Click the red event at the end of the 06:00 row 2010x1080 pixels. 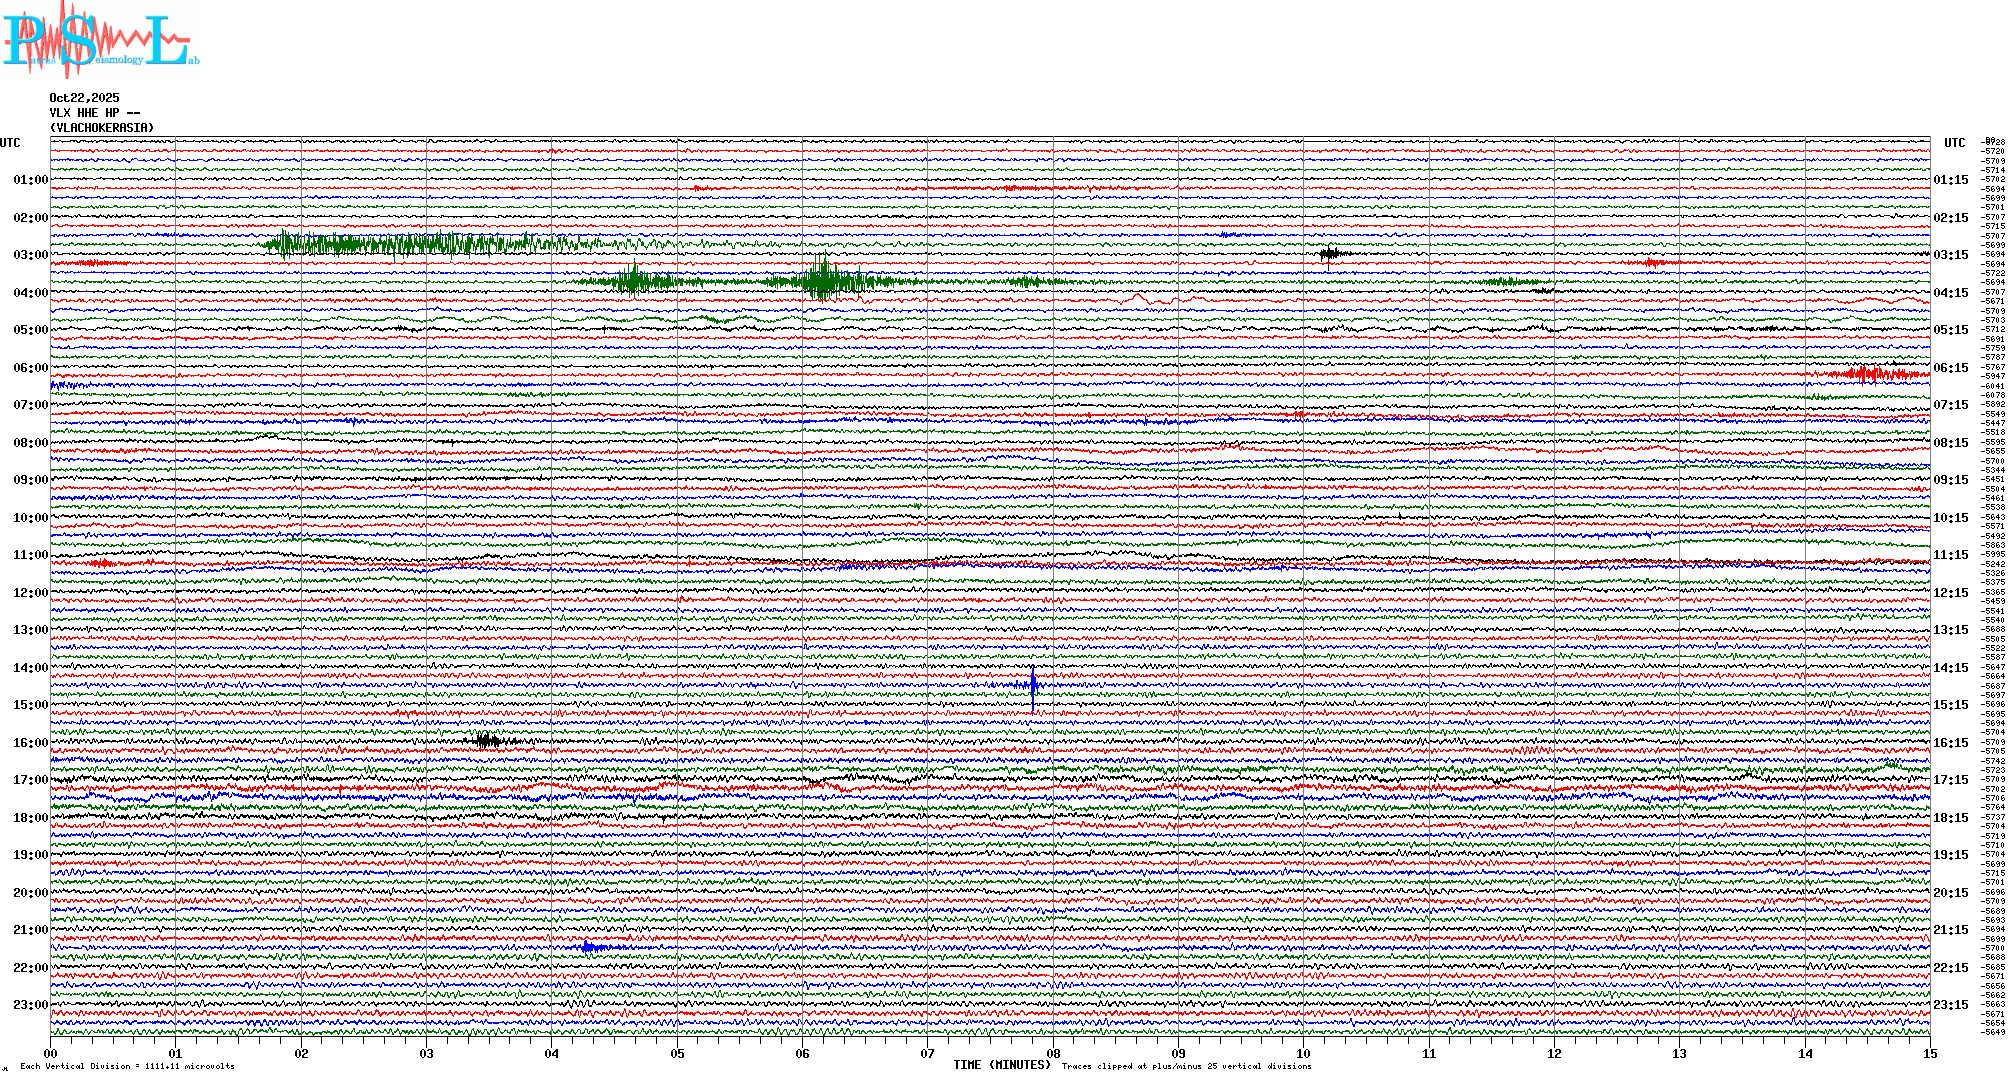(1866, 374)
